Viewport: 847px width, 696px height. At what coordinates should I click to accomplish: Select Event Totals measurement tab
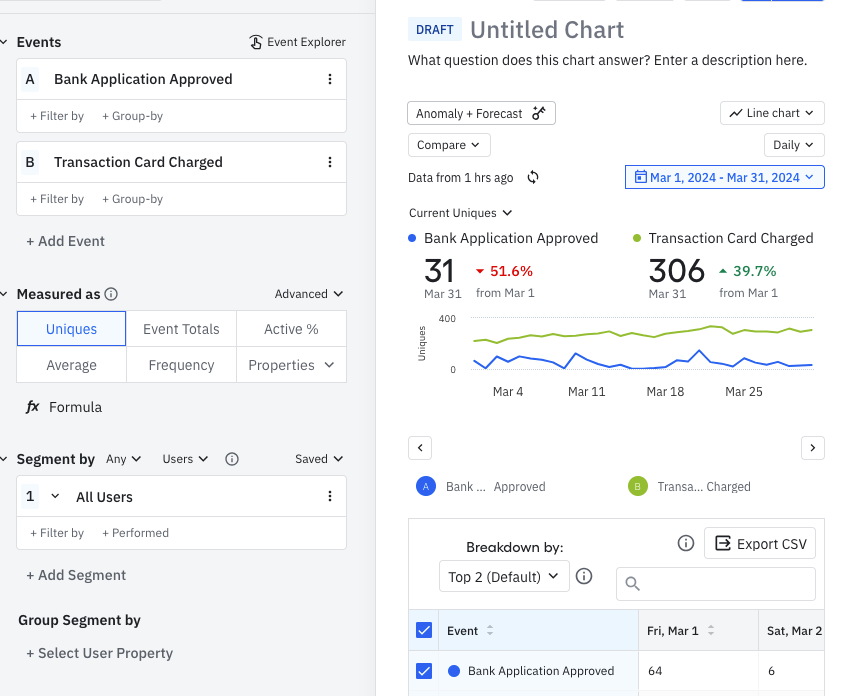pyautogui.click(x=181, y=329)
